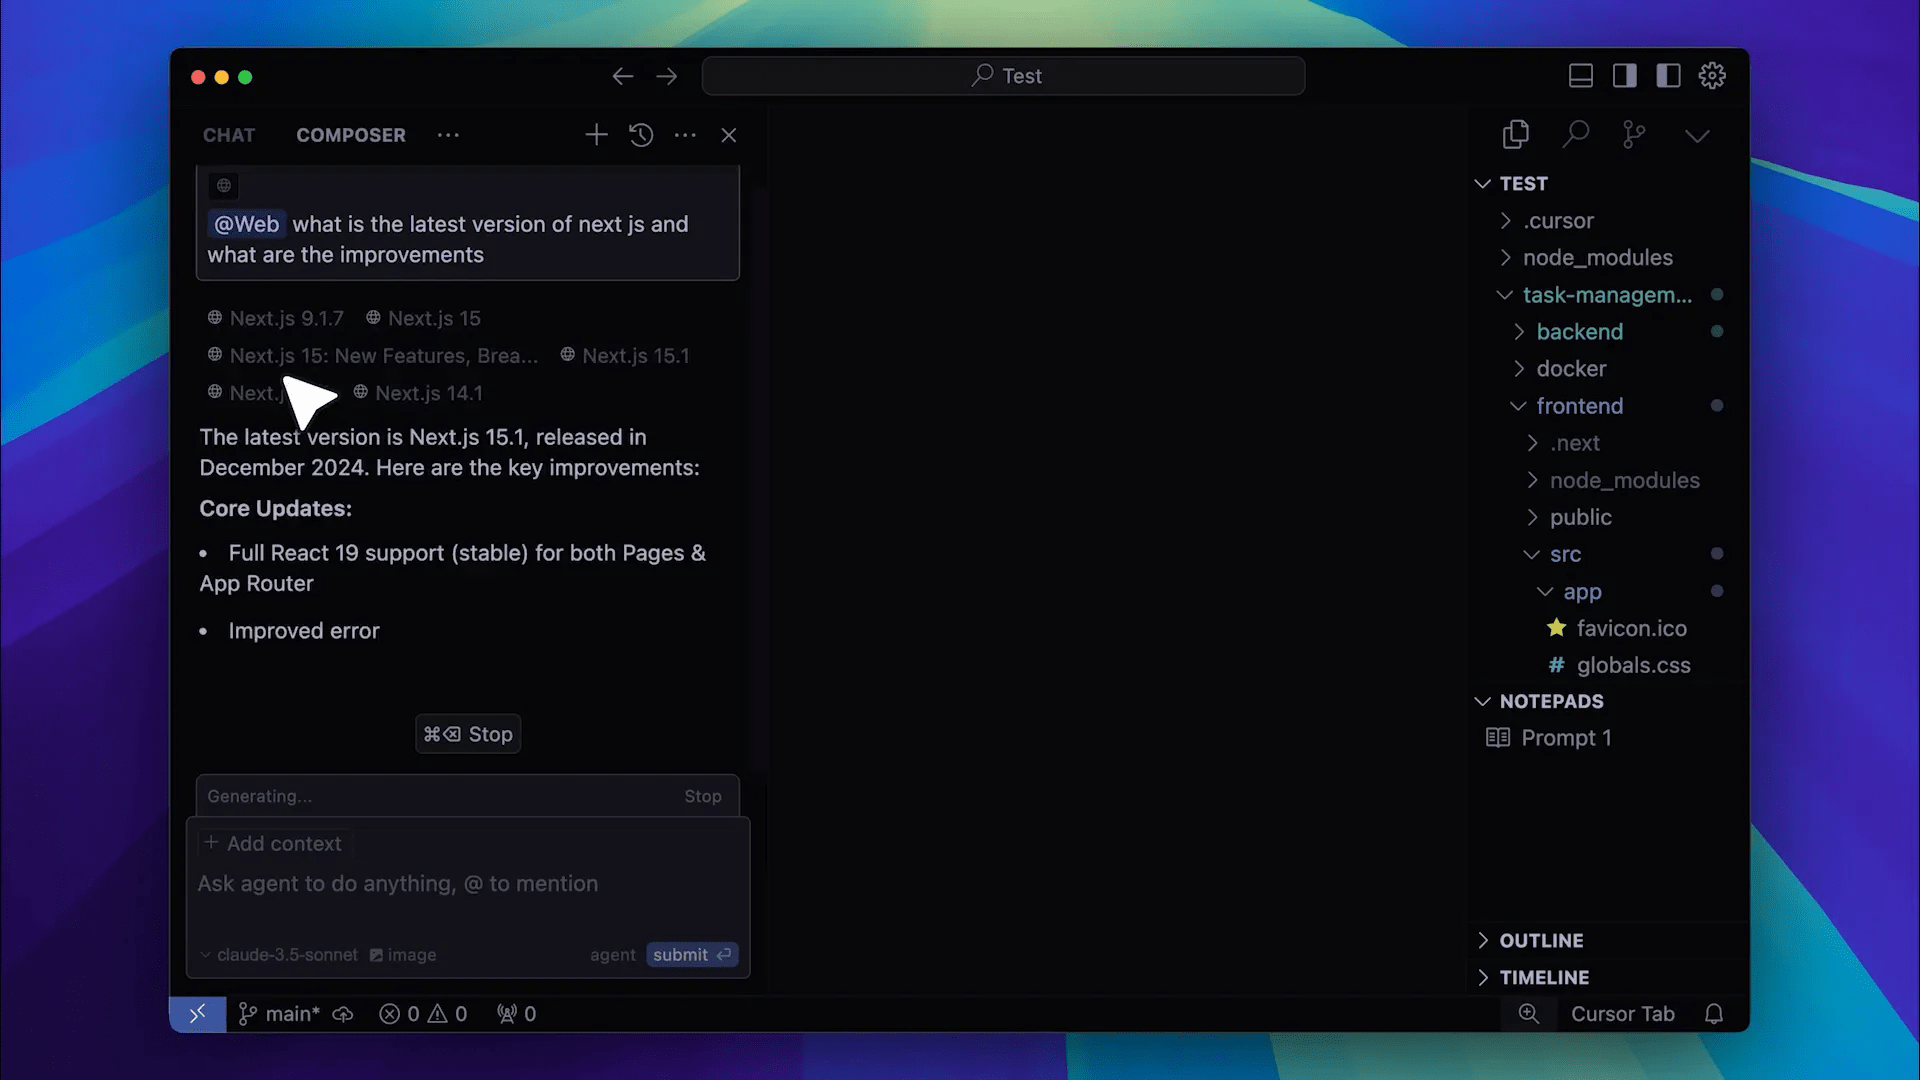
Task: Open the Next.js 14.1 web source
Action: (x=418, y=393)
